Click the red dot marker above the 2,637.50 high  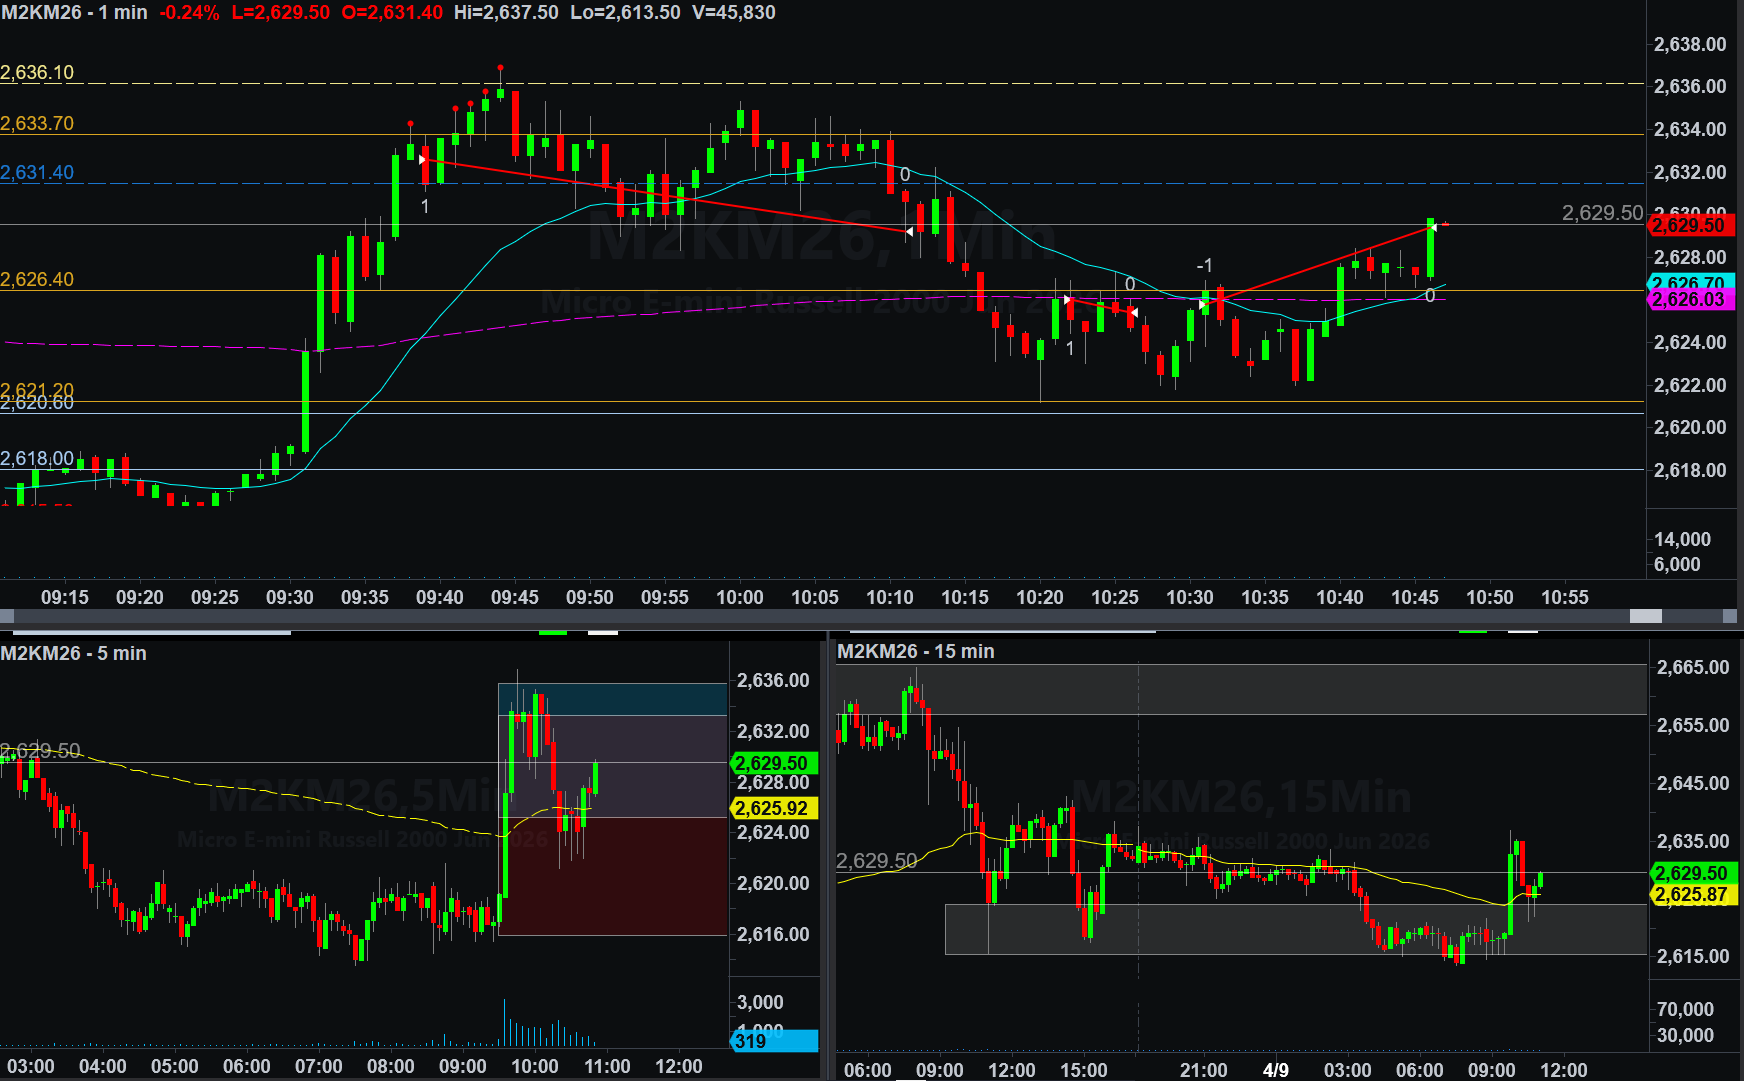point(500,68)
